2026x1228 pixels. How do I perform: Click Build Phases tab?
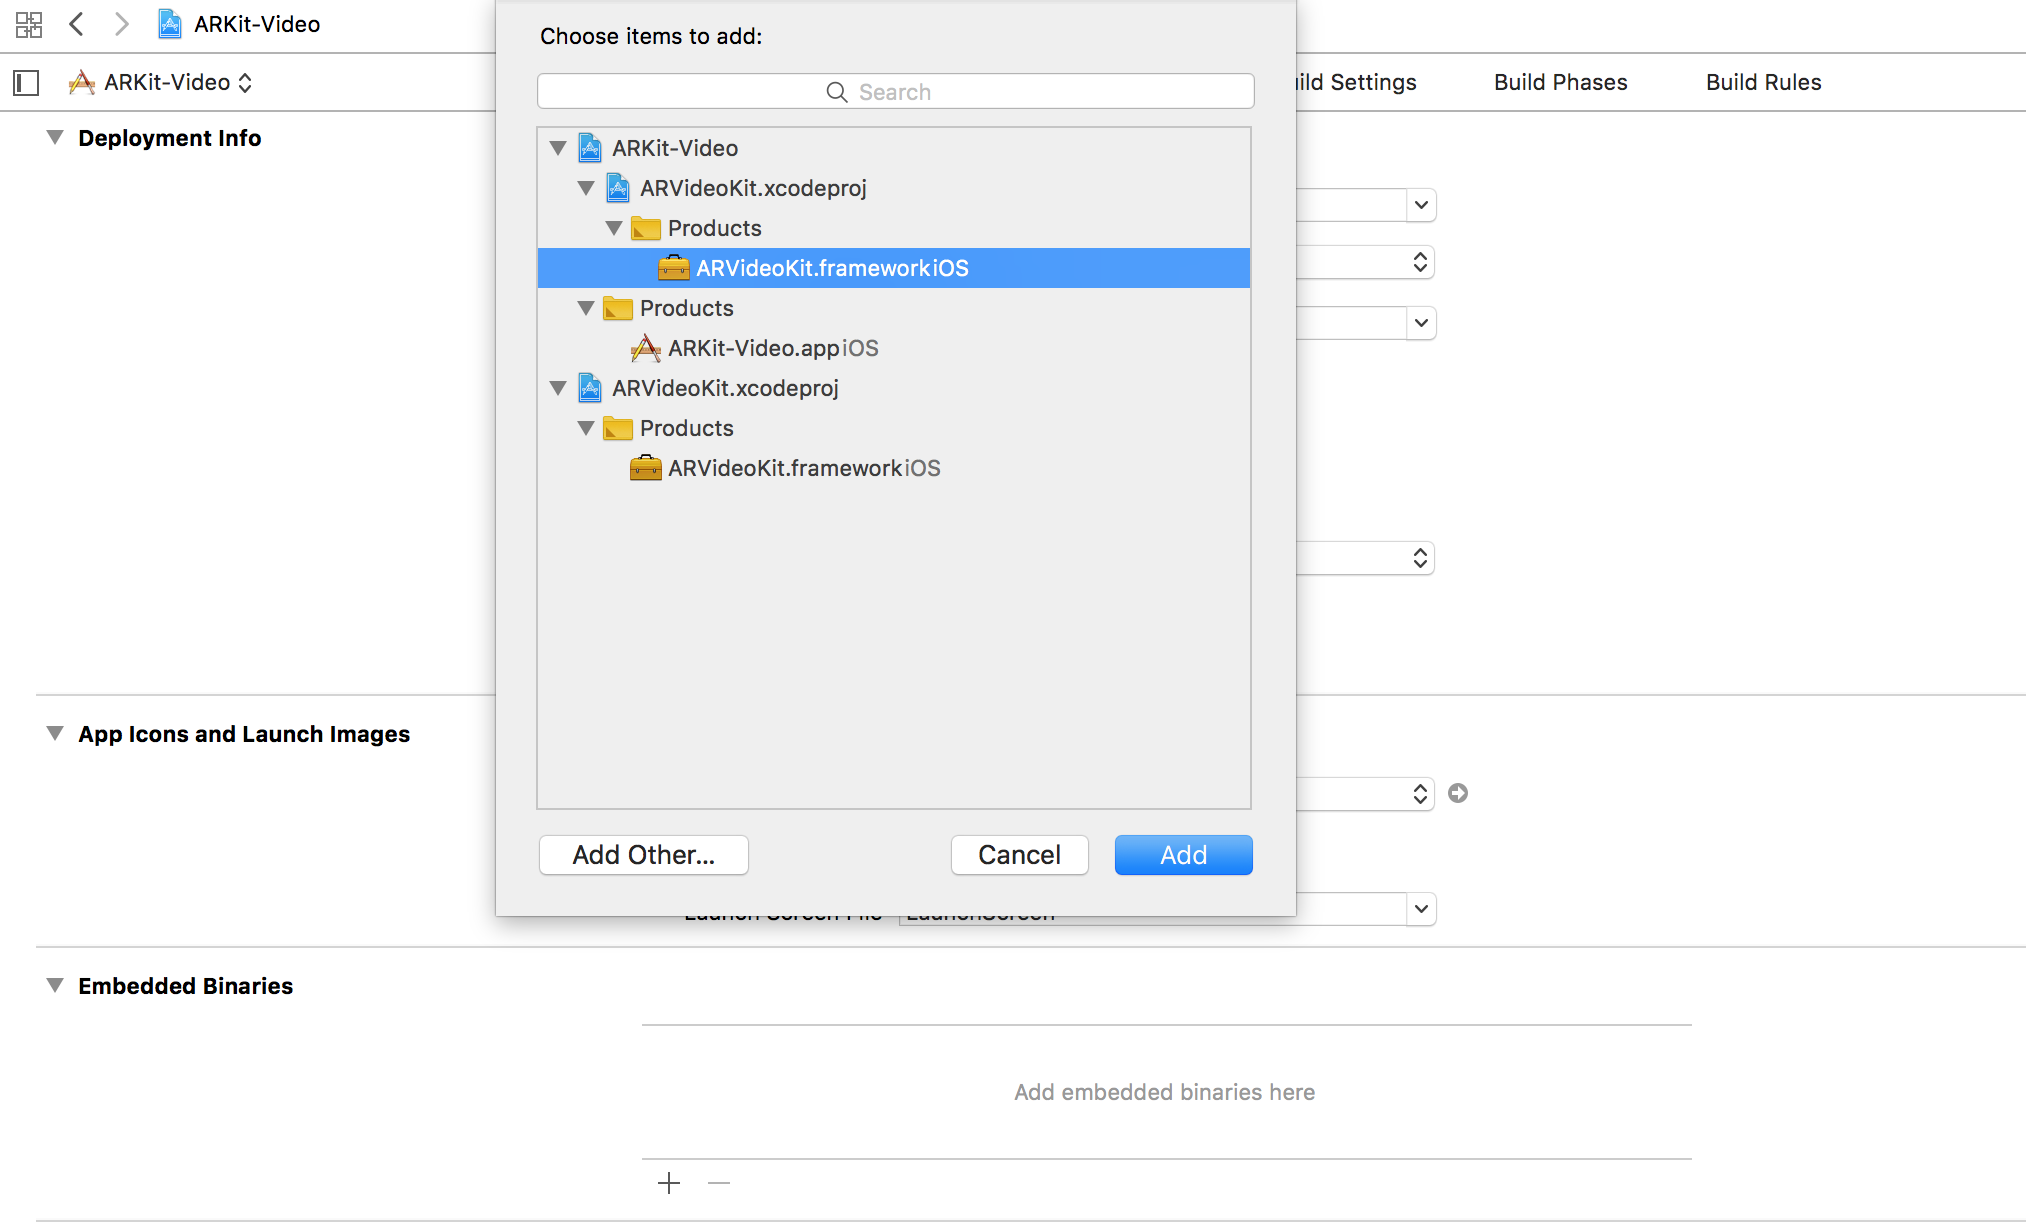pos(1561,82)
